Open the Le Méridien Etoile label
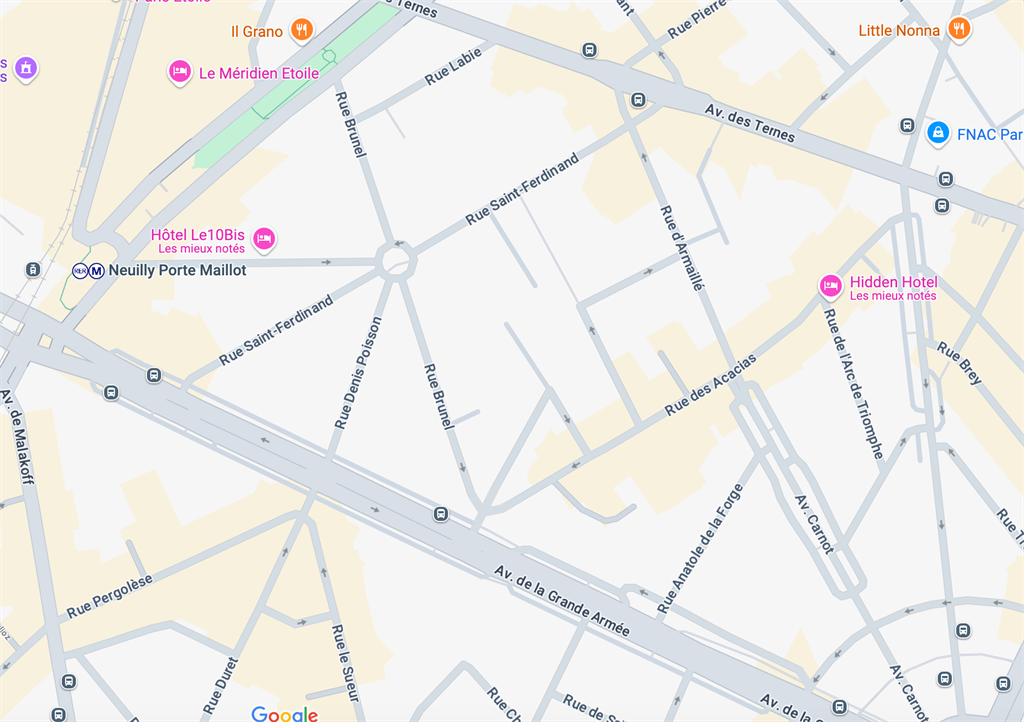Image resolution: width=1024 pixels, height=722 pixels. pyautogui.click(x=259, y=73)
